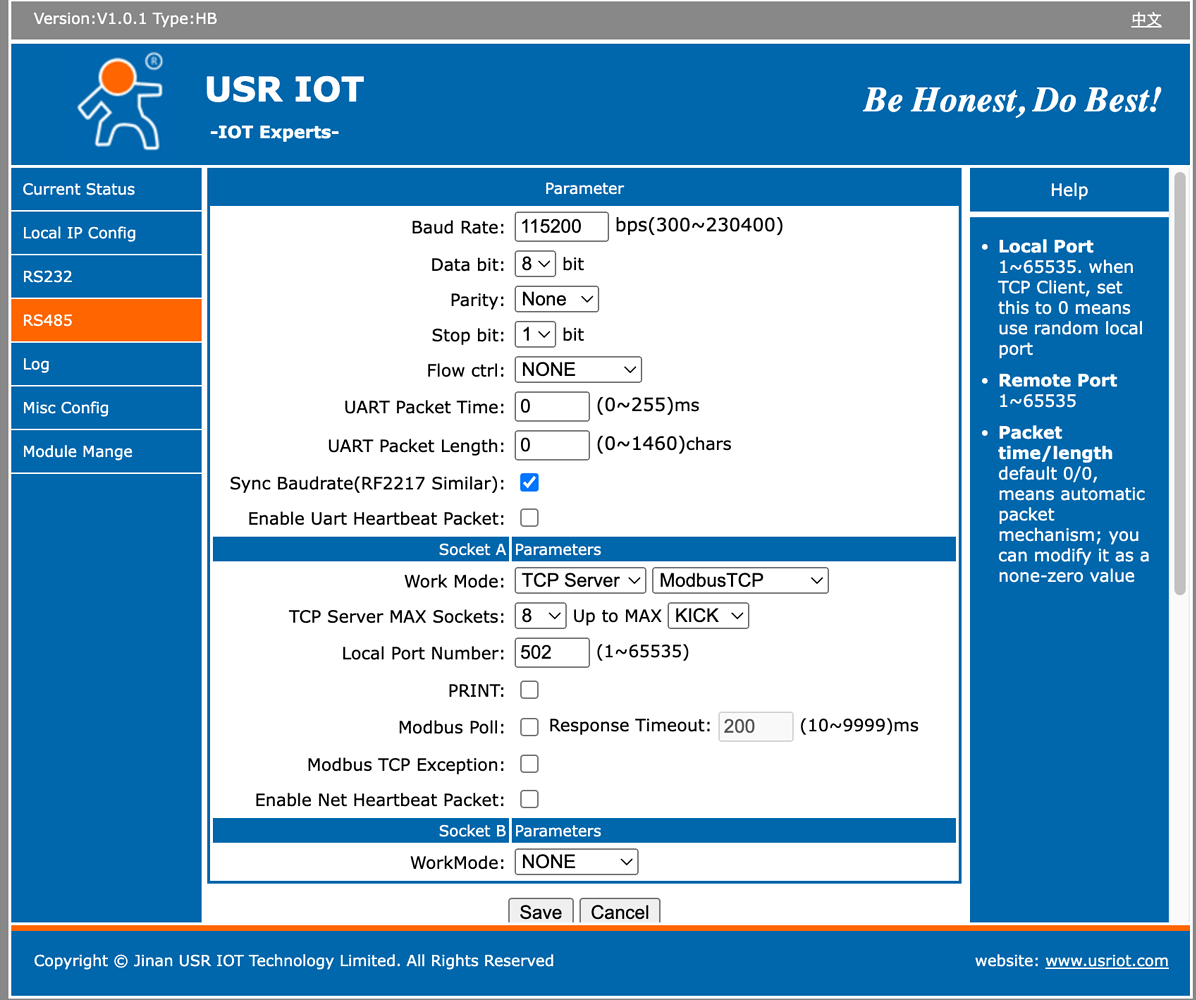Open the www.usriot.com website link
Image resolution: width=1196 pixels, height=1000 pixels.
coord(1106,961)
